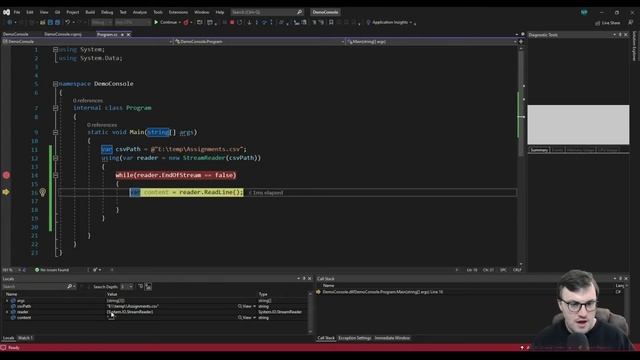Collapse the internal class Program block
640x360 pixels.
pos(55,108)
